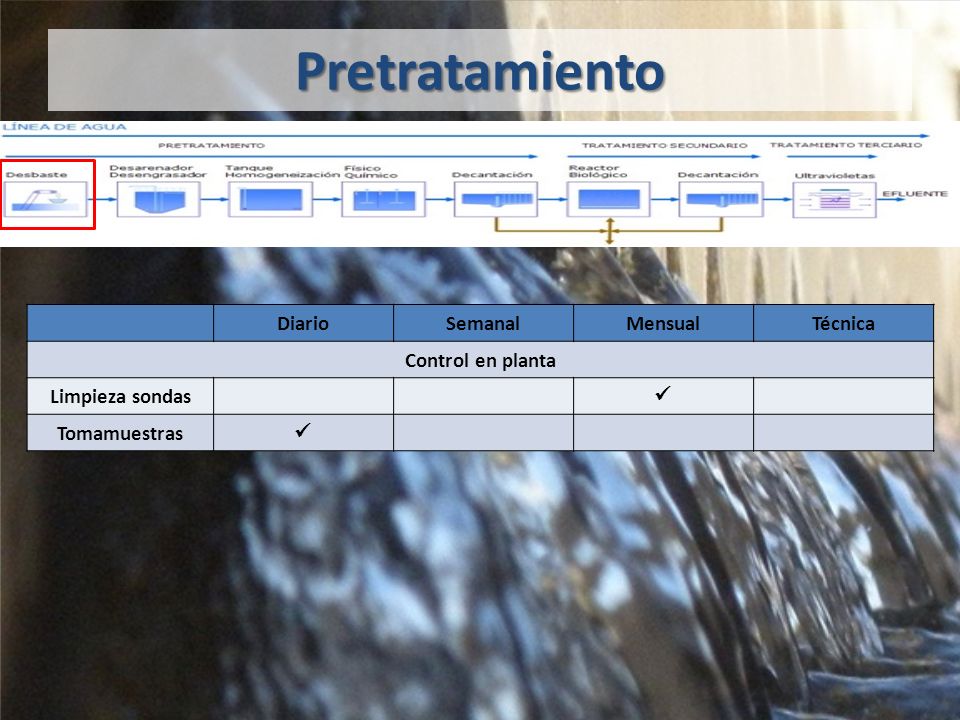Click the Diario checkmark for Tomamuestras
This screenshot has height=720, width=960.
303,430
